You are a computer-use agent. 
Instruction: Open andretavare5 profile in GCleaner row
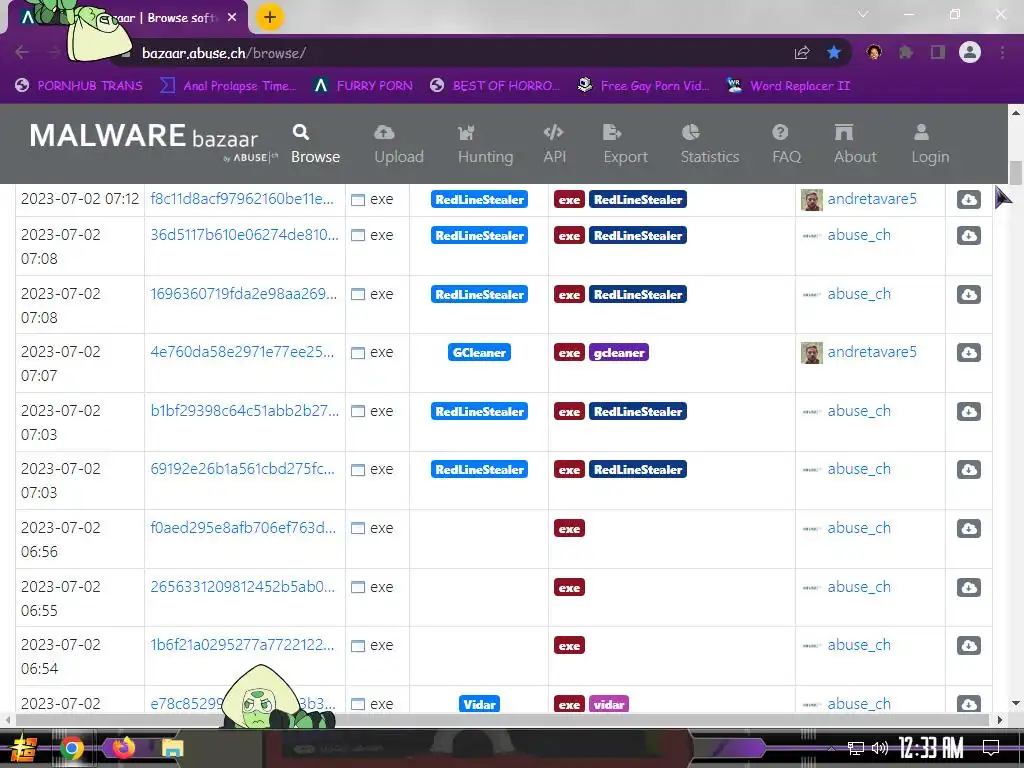872,351
